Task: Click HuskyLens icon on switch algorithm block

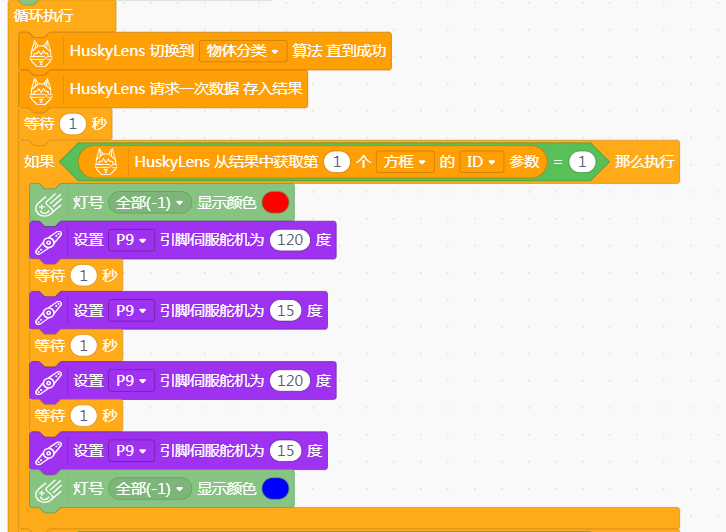Action: pyautogui.click(x=41, y=53)
